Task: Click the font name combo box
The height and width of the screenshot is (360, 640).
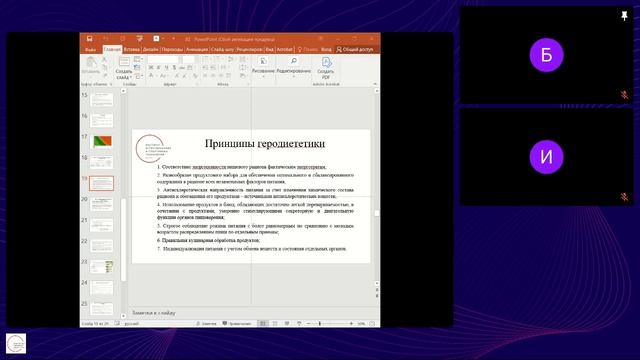Action: pos(163,60)
